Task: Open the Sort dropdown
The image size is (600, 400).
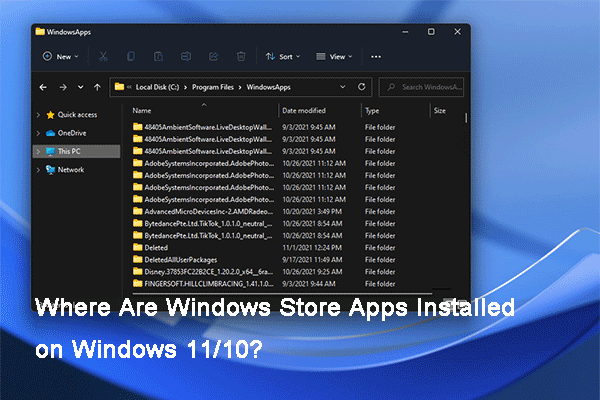Action: point(283,57)
